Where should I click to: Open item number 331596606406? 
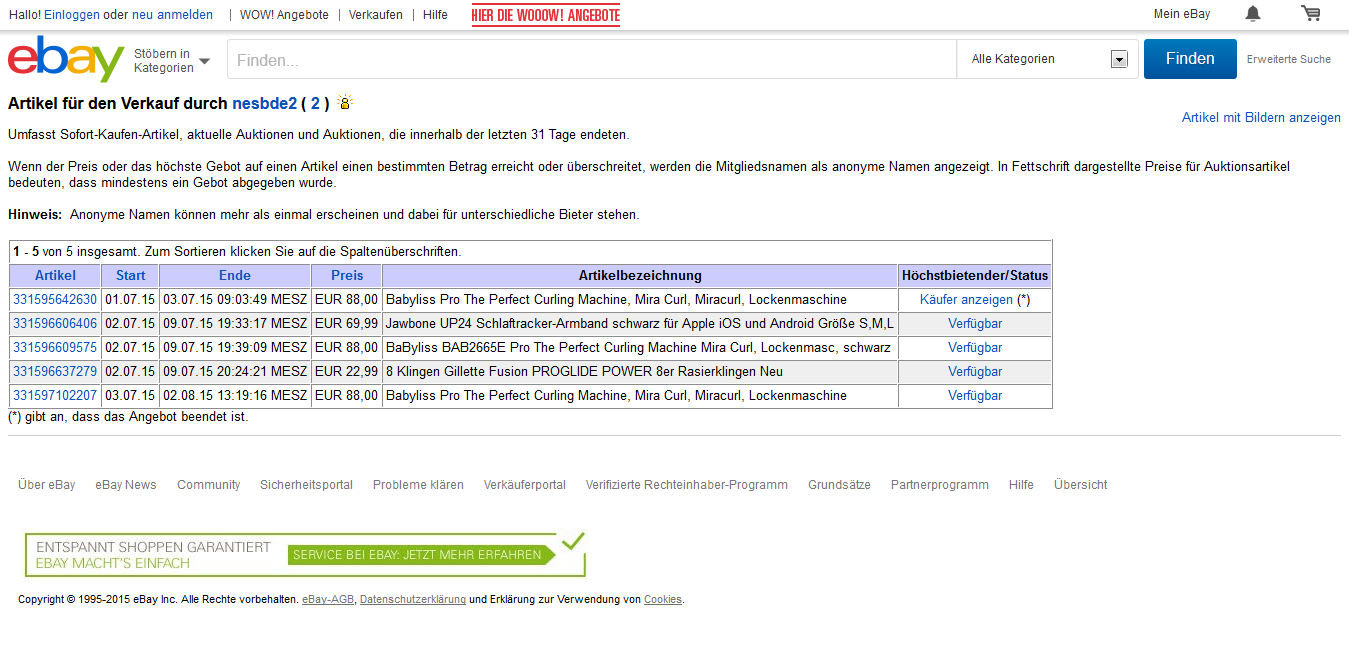point(55,324)
